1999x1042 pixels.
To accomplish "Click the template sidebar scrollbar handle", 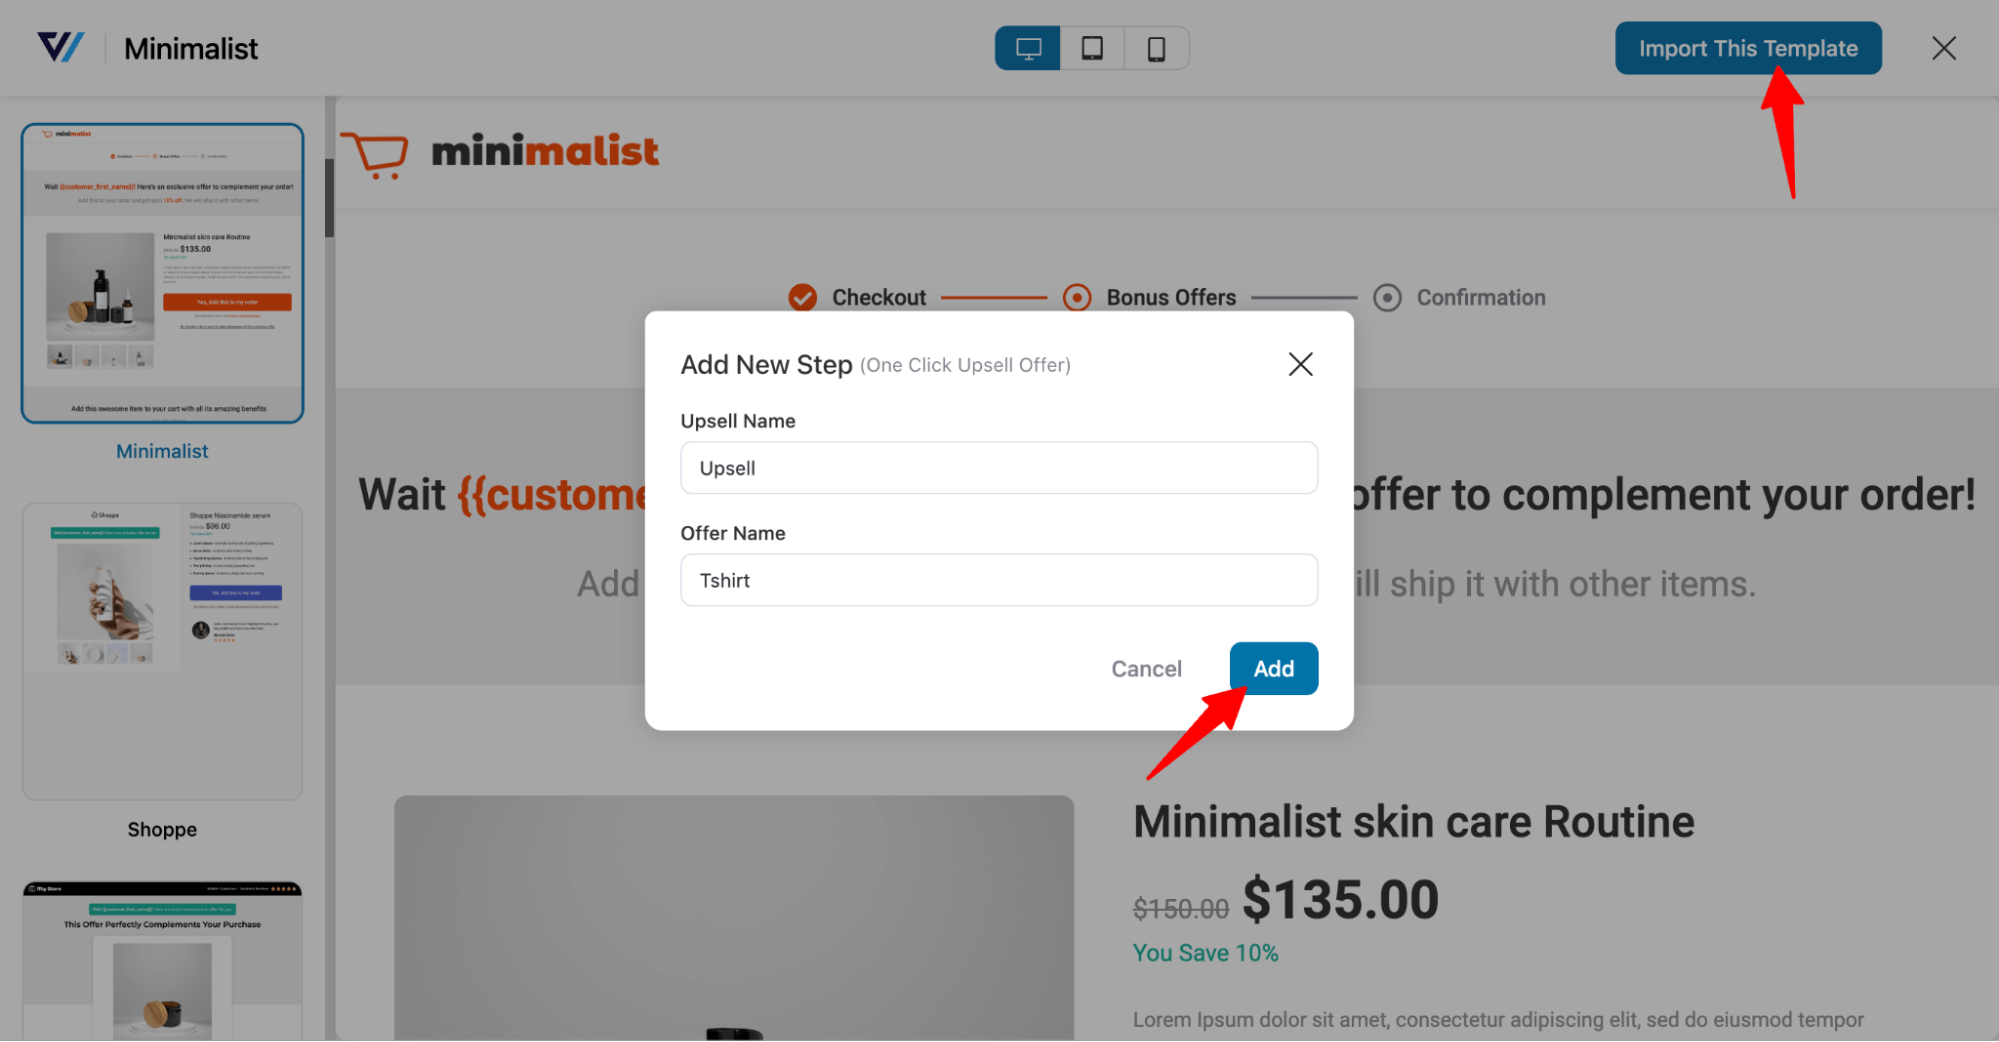I will (x=329, y=197).
